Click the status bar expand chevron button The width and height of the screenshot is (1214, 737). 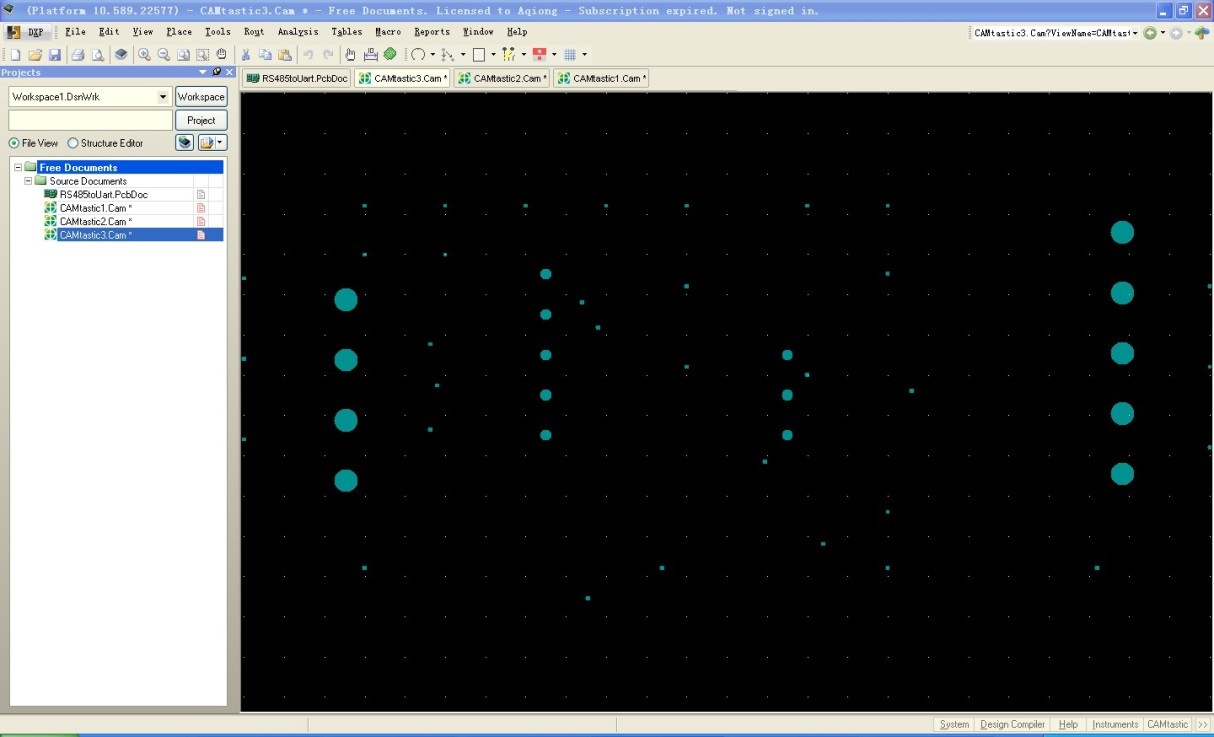click(x=1203, y=724)
